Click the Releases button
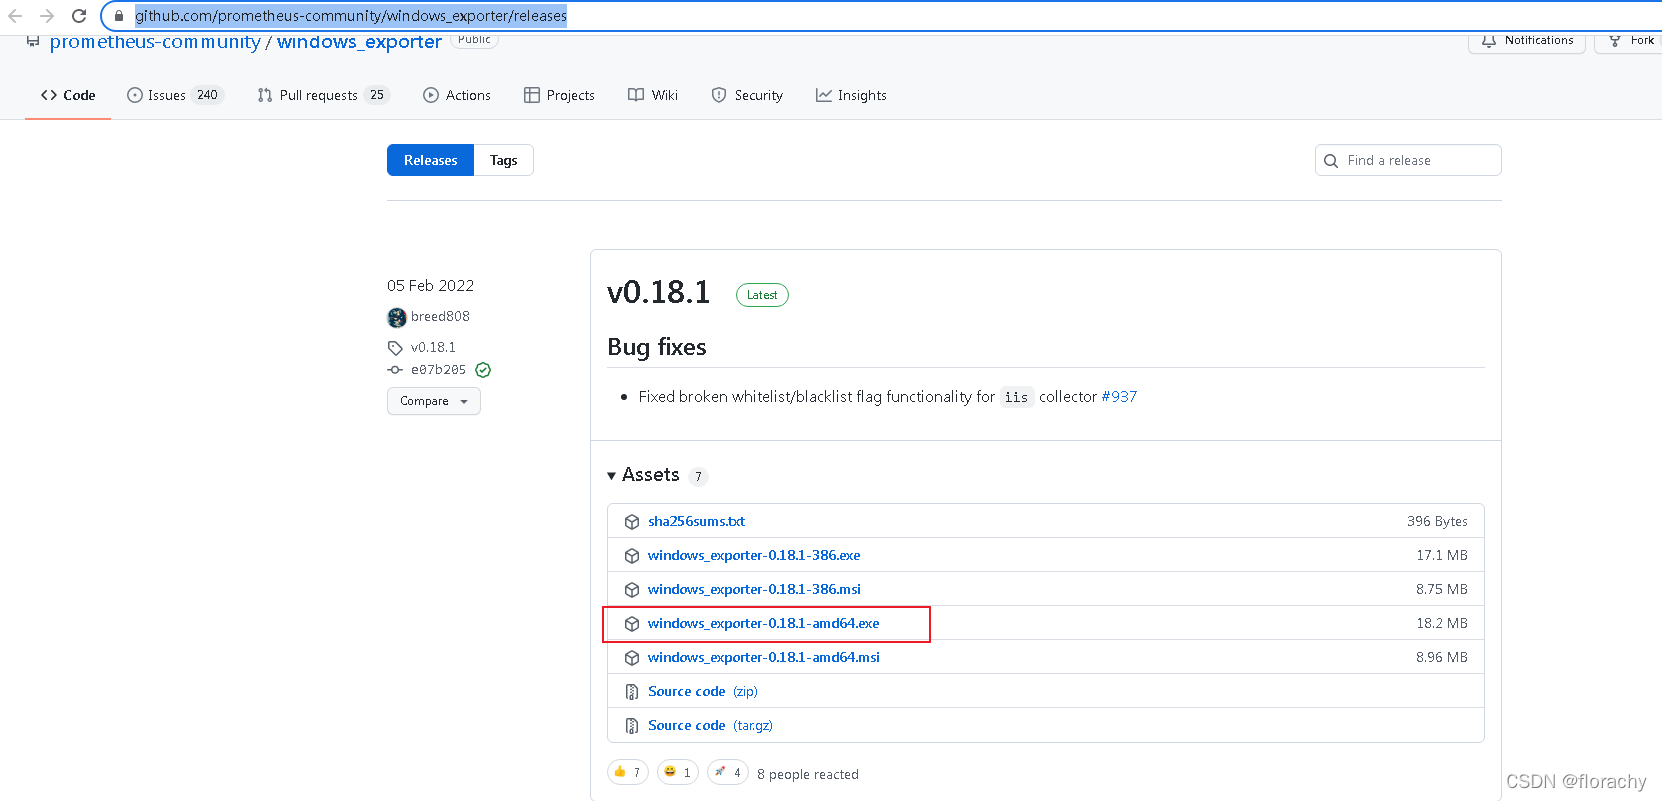This screenshot has height=801, width=1662. pos(430,160)
